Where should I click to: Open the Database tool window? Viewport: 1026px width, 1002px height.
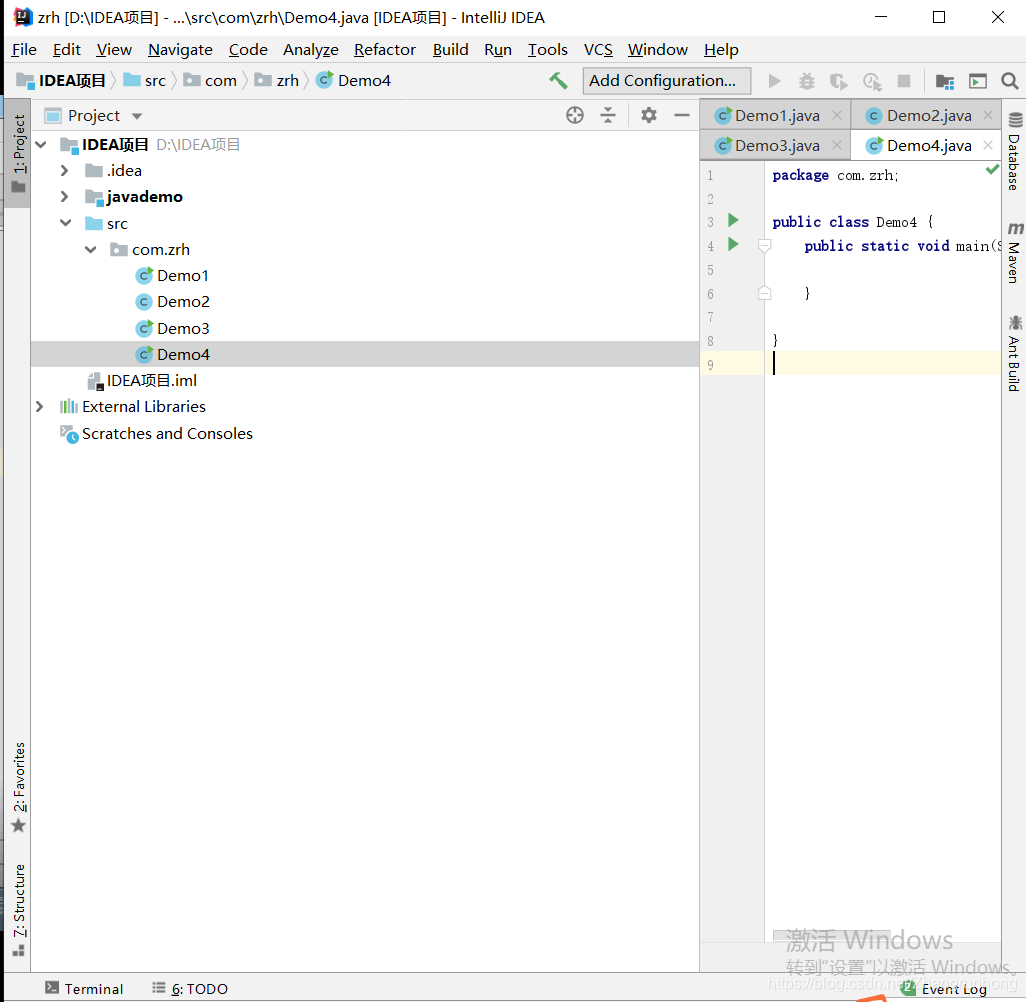point(1014,153)
